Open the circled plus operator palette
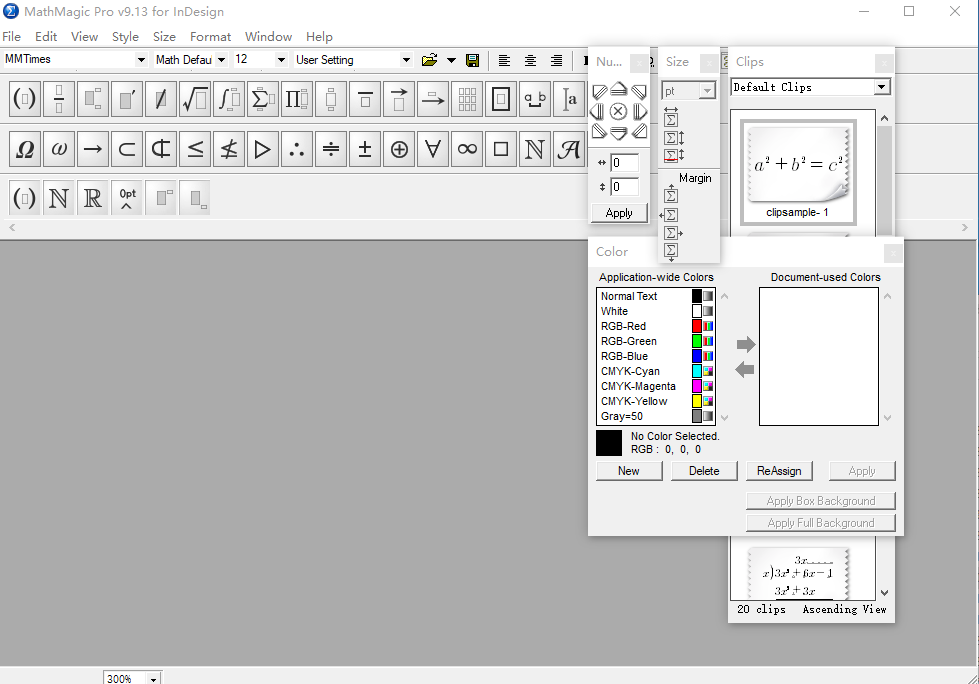This screenshot has height=684, width=979. tap(399, 149)
